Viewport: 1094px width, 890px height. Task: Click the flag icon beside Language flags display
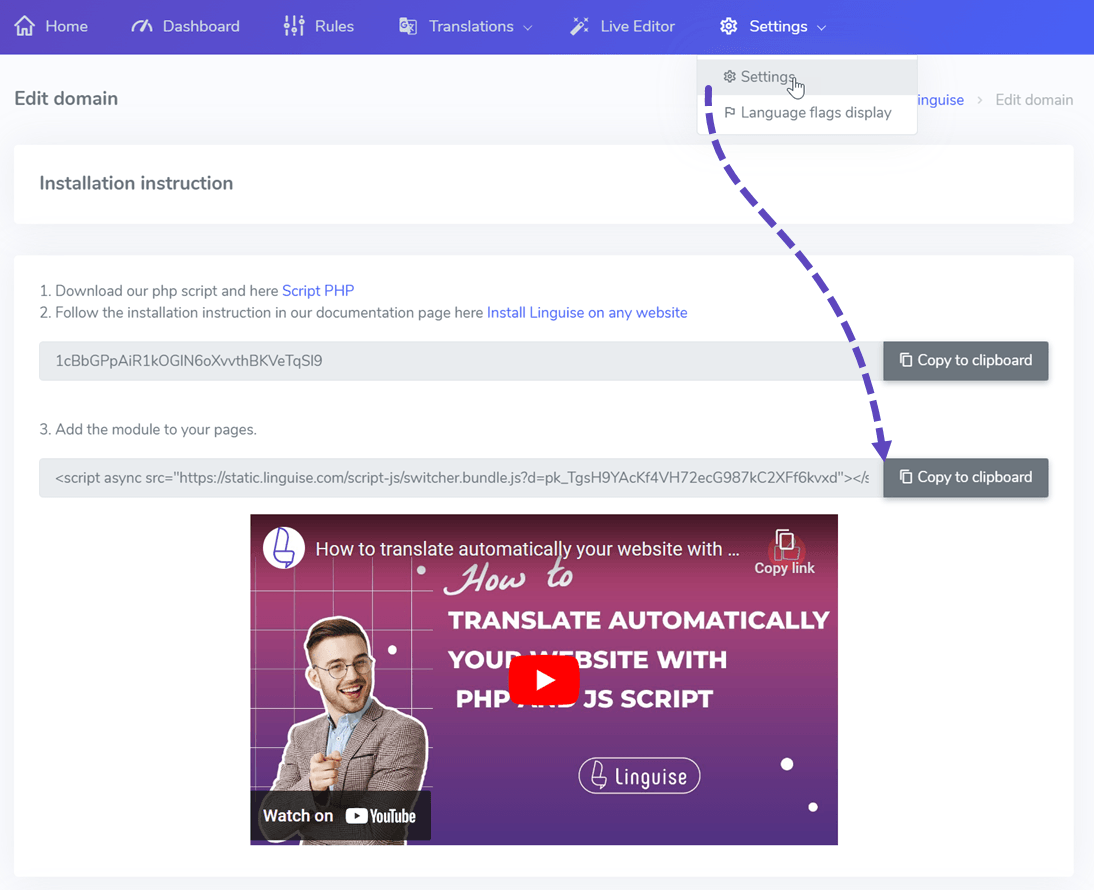point(730,112)
